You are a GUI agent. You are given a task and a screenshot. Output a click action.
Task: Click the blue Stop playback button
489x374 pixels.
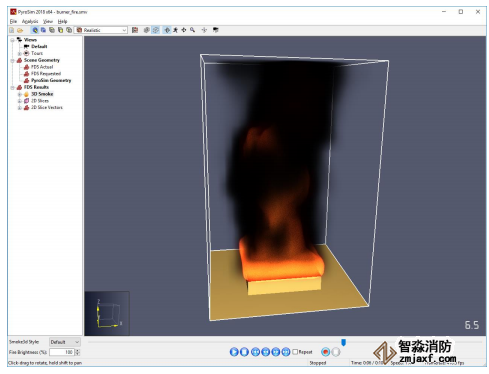pos(244,352)
